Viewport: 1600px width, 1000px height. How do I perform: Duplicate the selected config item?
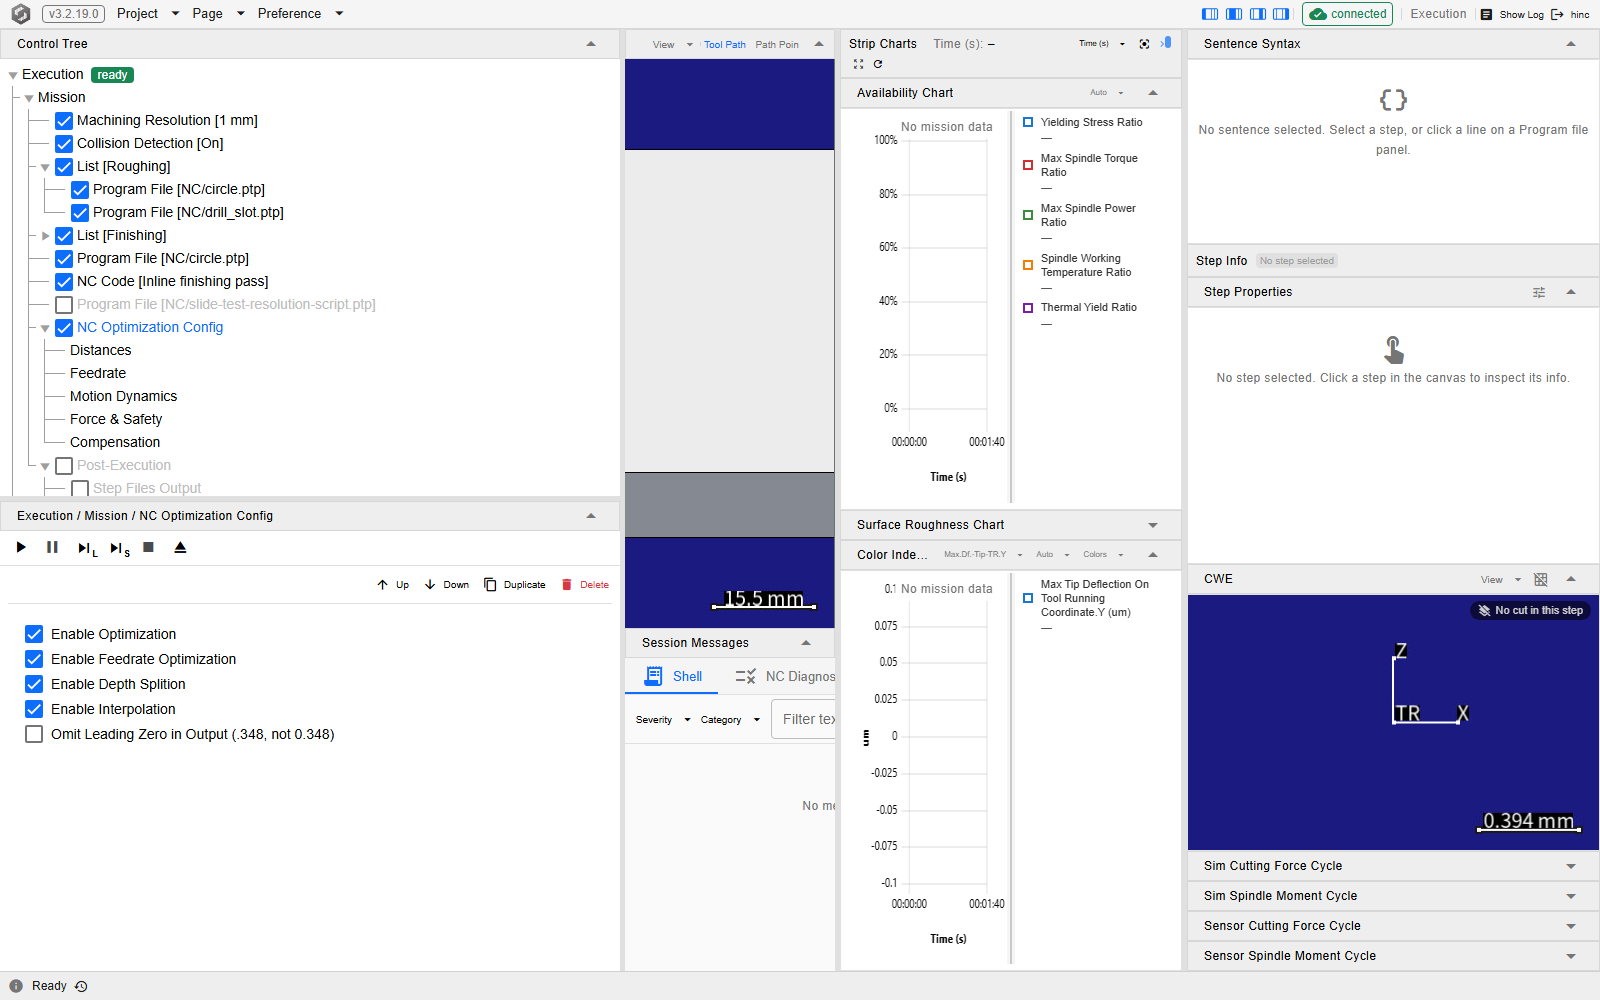(x=515, y=585)
